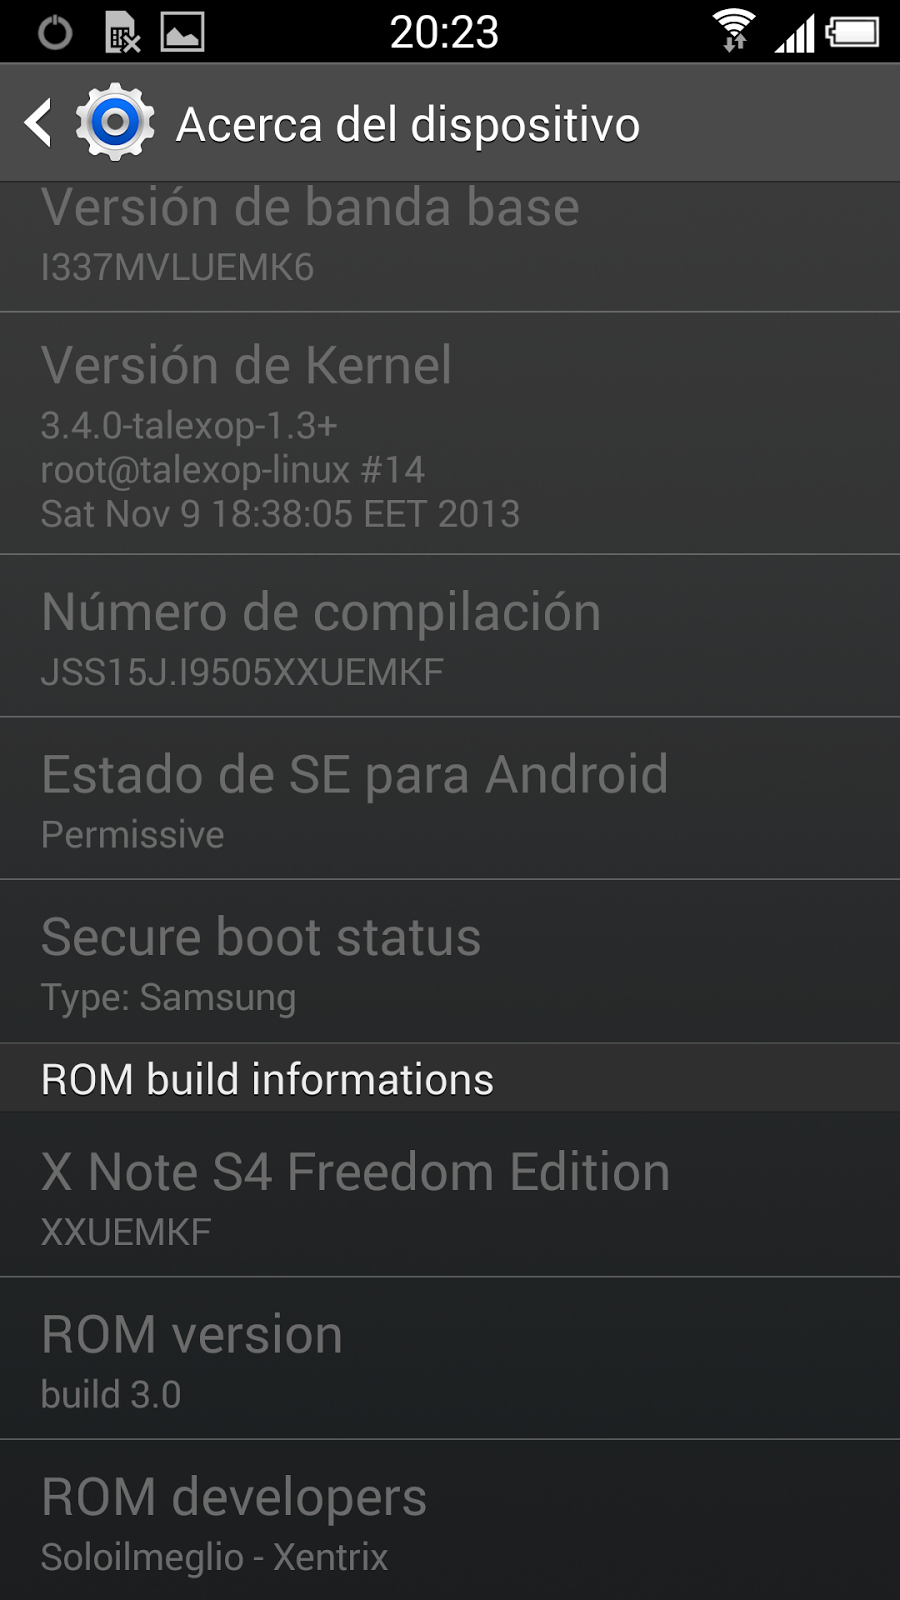Tap Número de compilación item

(x=450, y=636)
